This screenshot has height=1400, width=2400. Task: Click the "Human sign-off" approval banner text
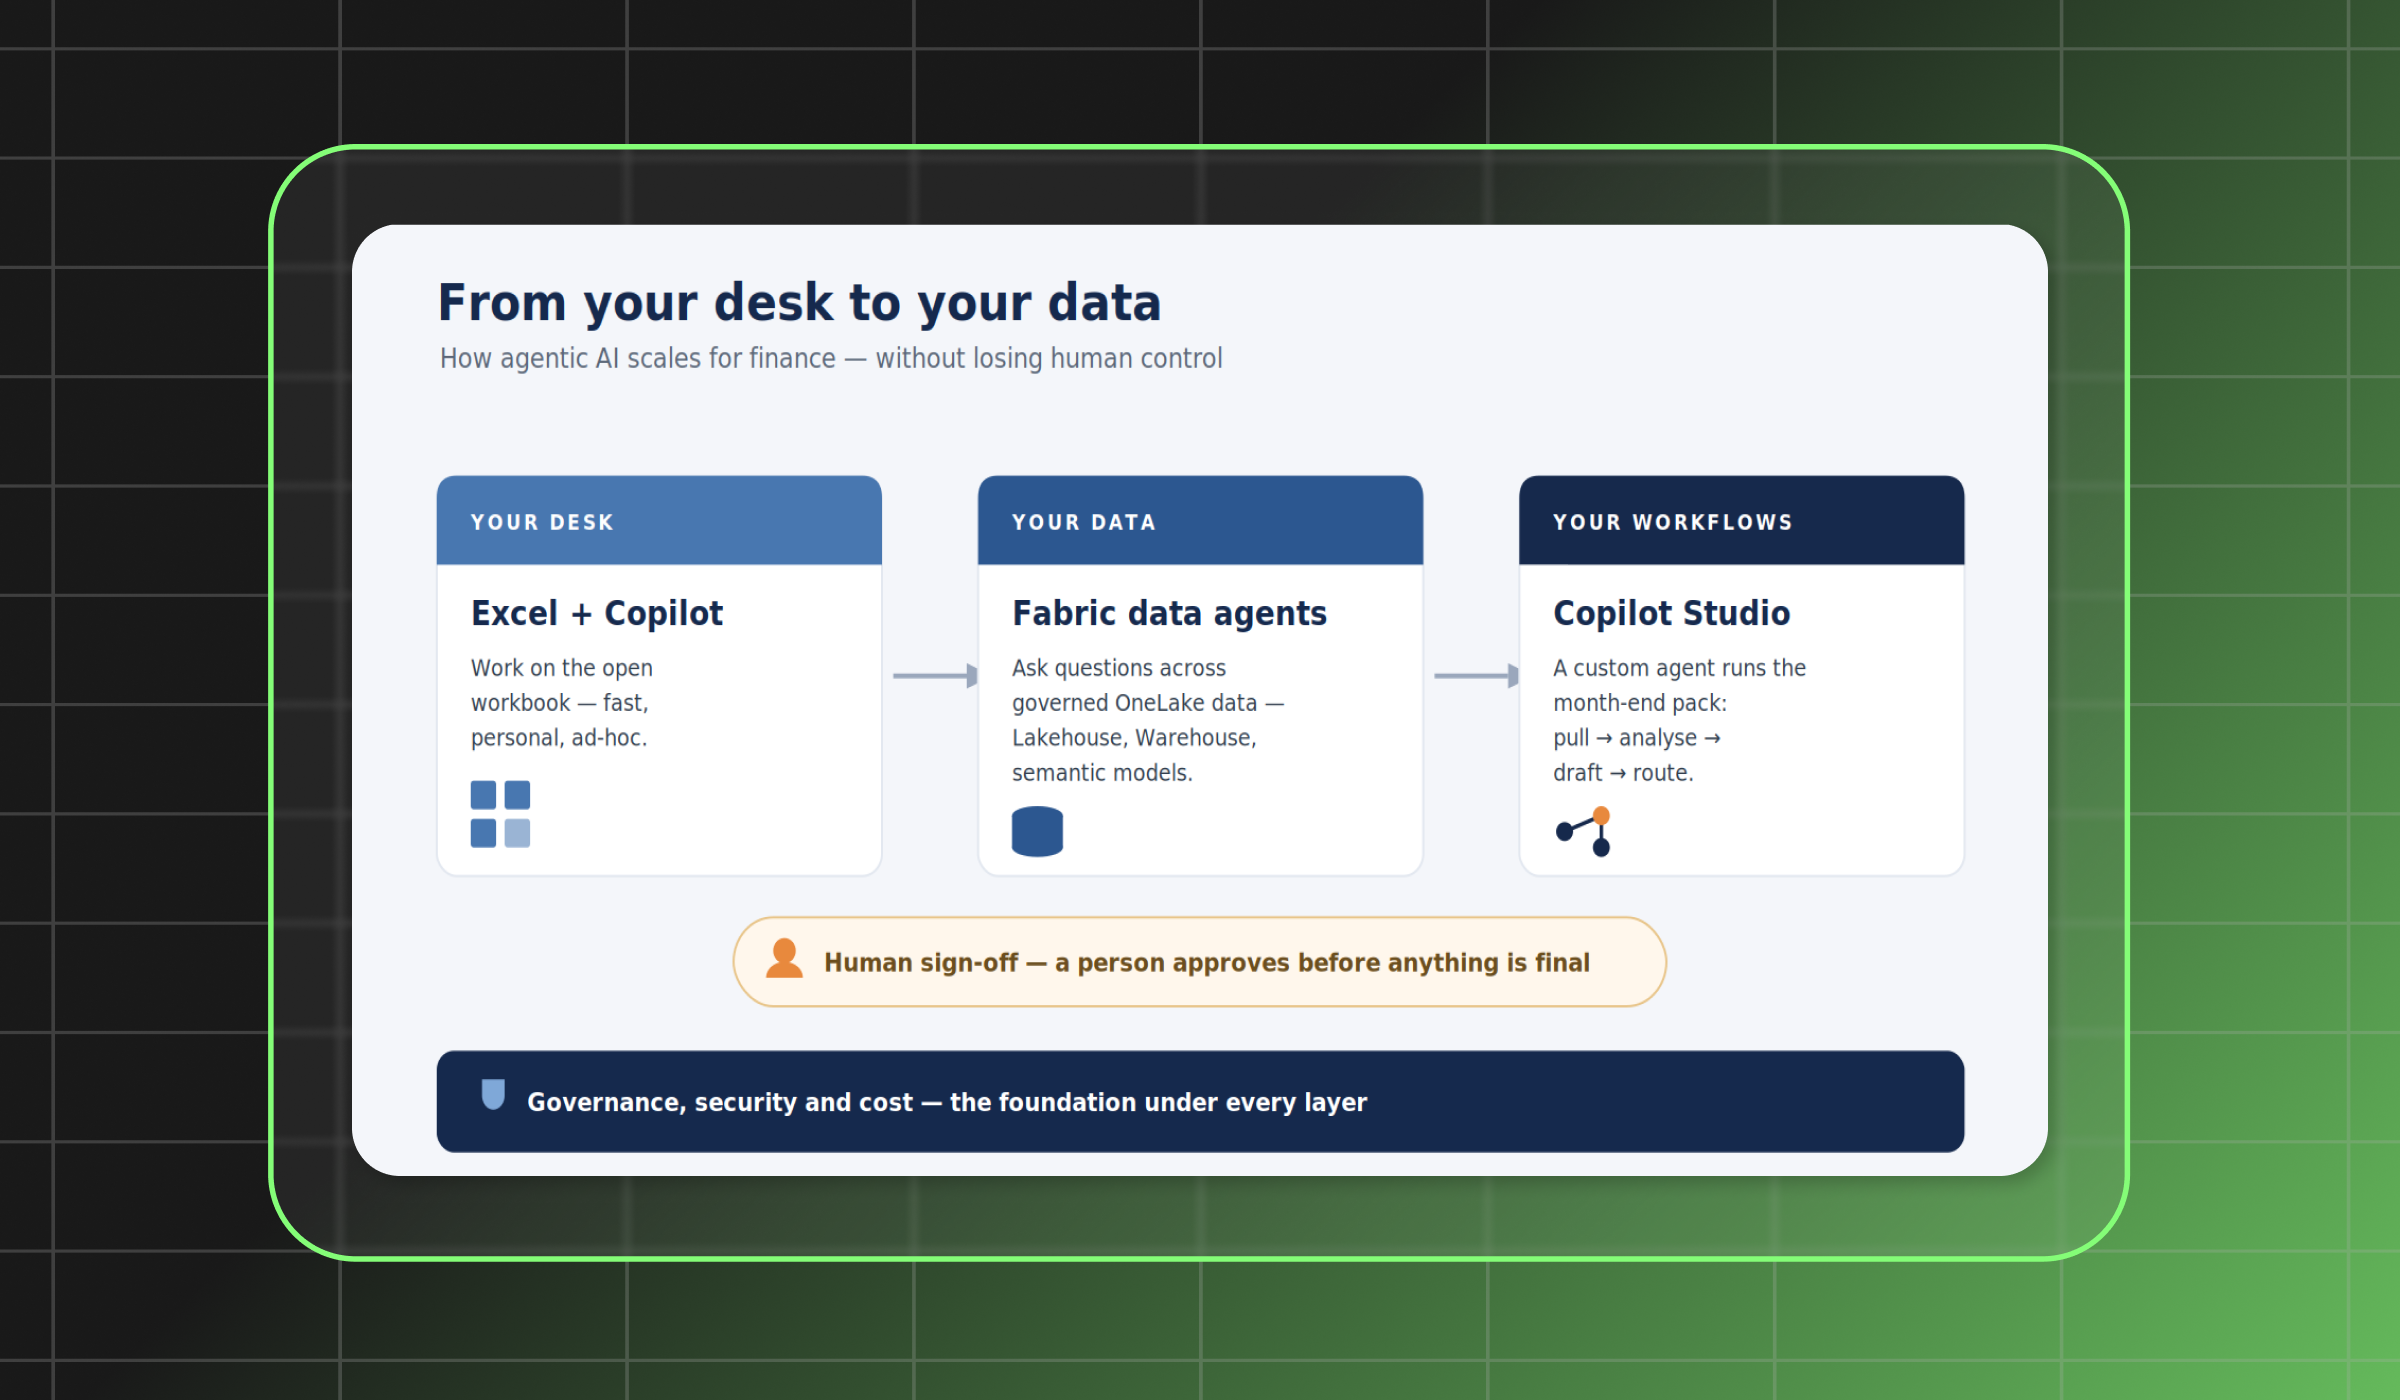[1207, 962]
